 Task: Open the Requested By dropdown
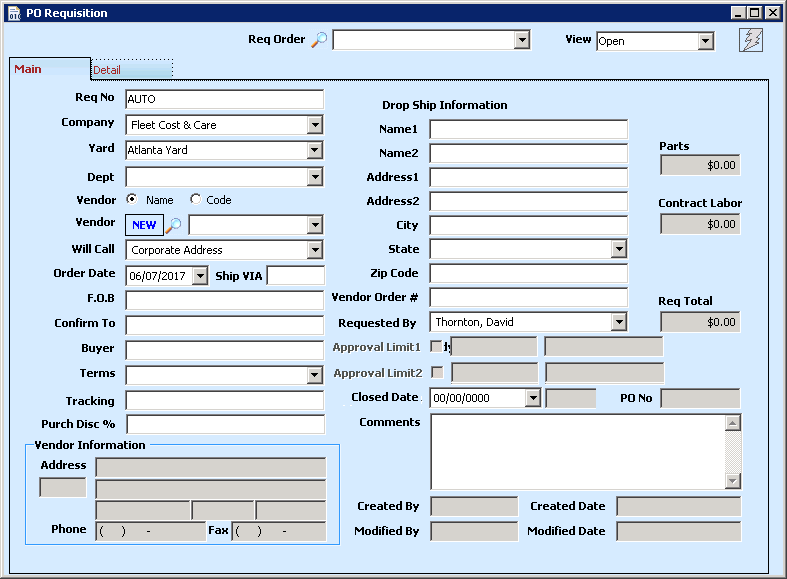(619, 322)
